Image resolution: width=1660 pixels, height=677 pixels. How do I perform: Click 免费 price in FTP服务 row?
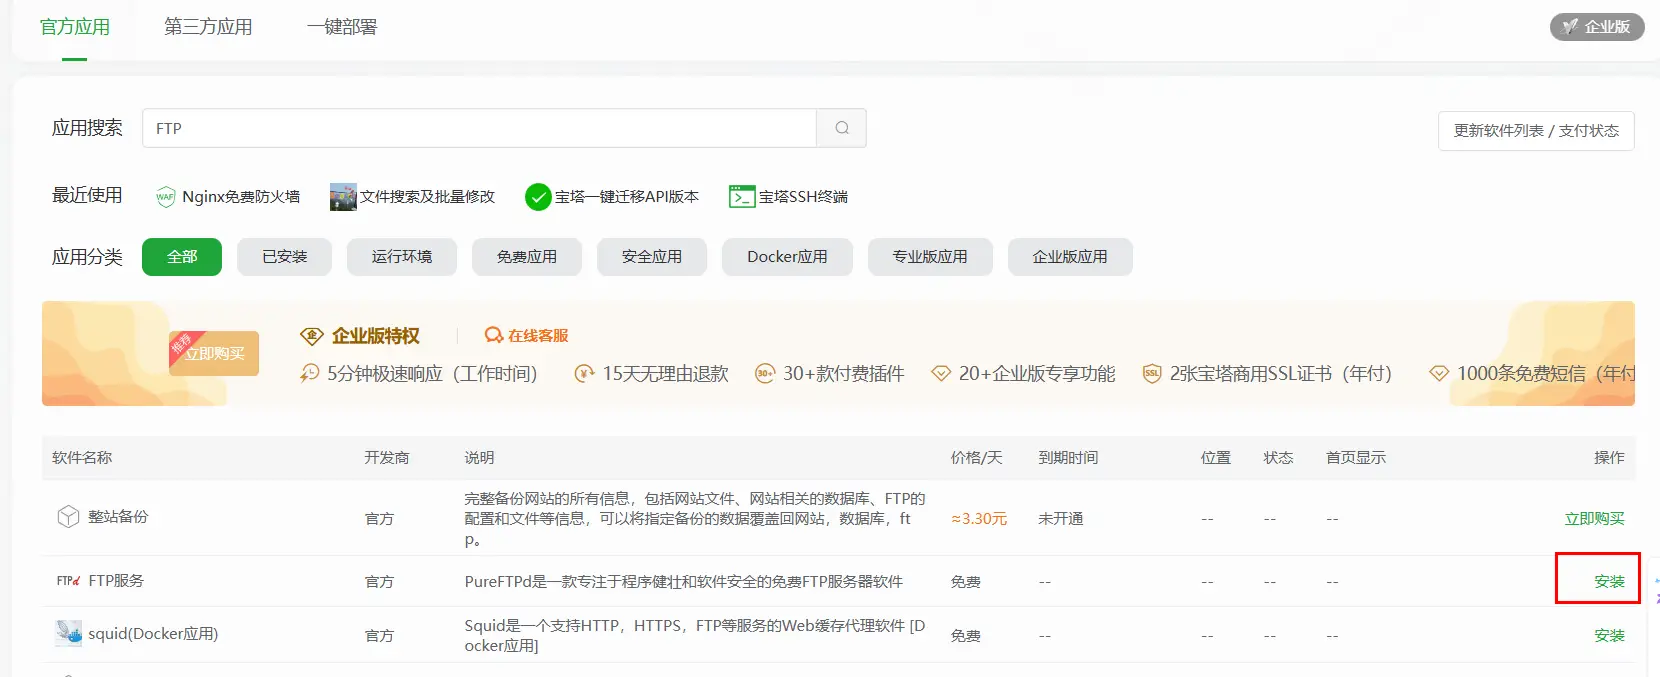(966, 582)
